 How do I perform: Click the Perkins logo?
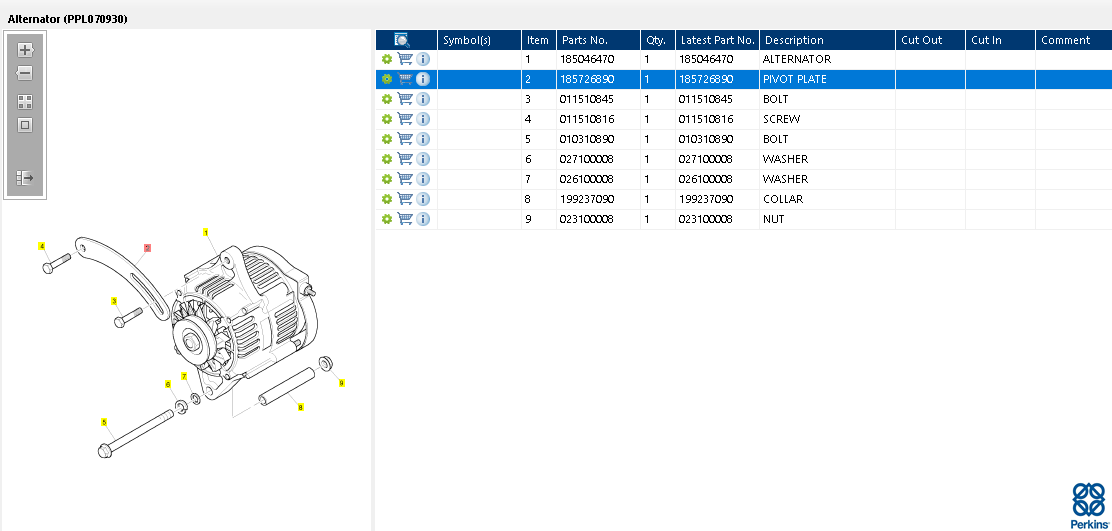click(x=1088, y=505)
